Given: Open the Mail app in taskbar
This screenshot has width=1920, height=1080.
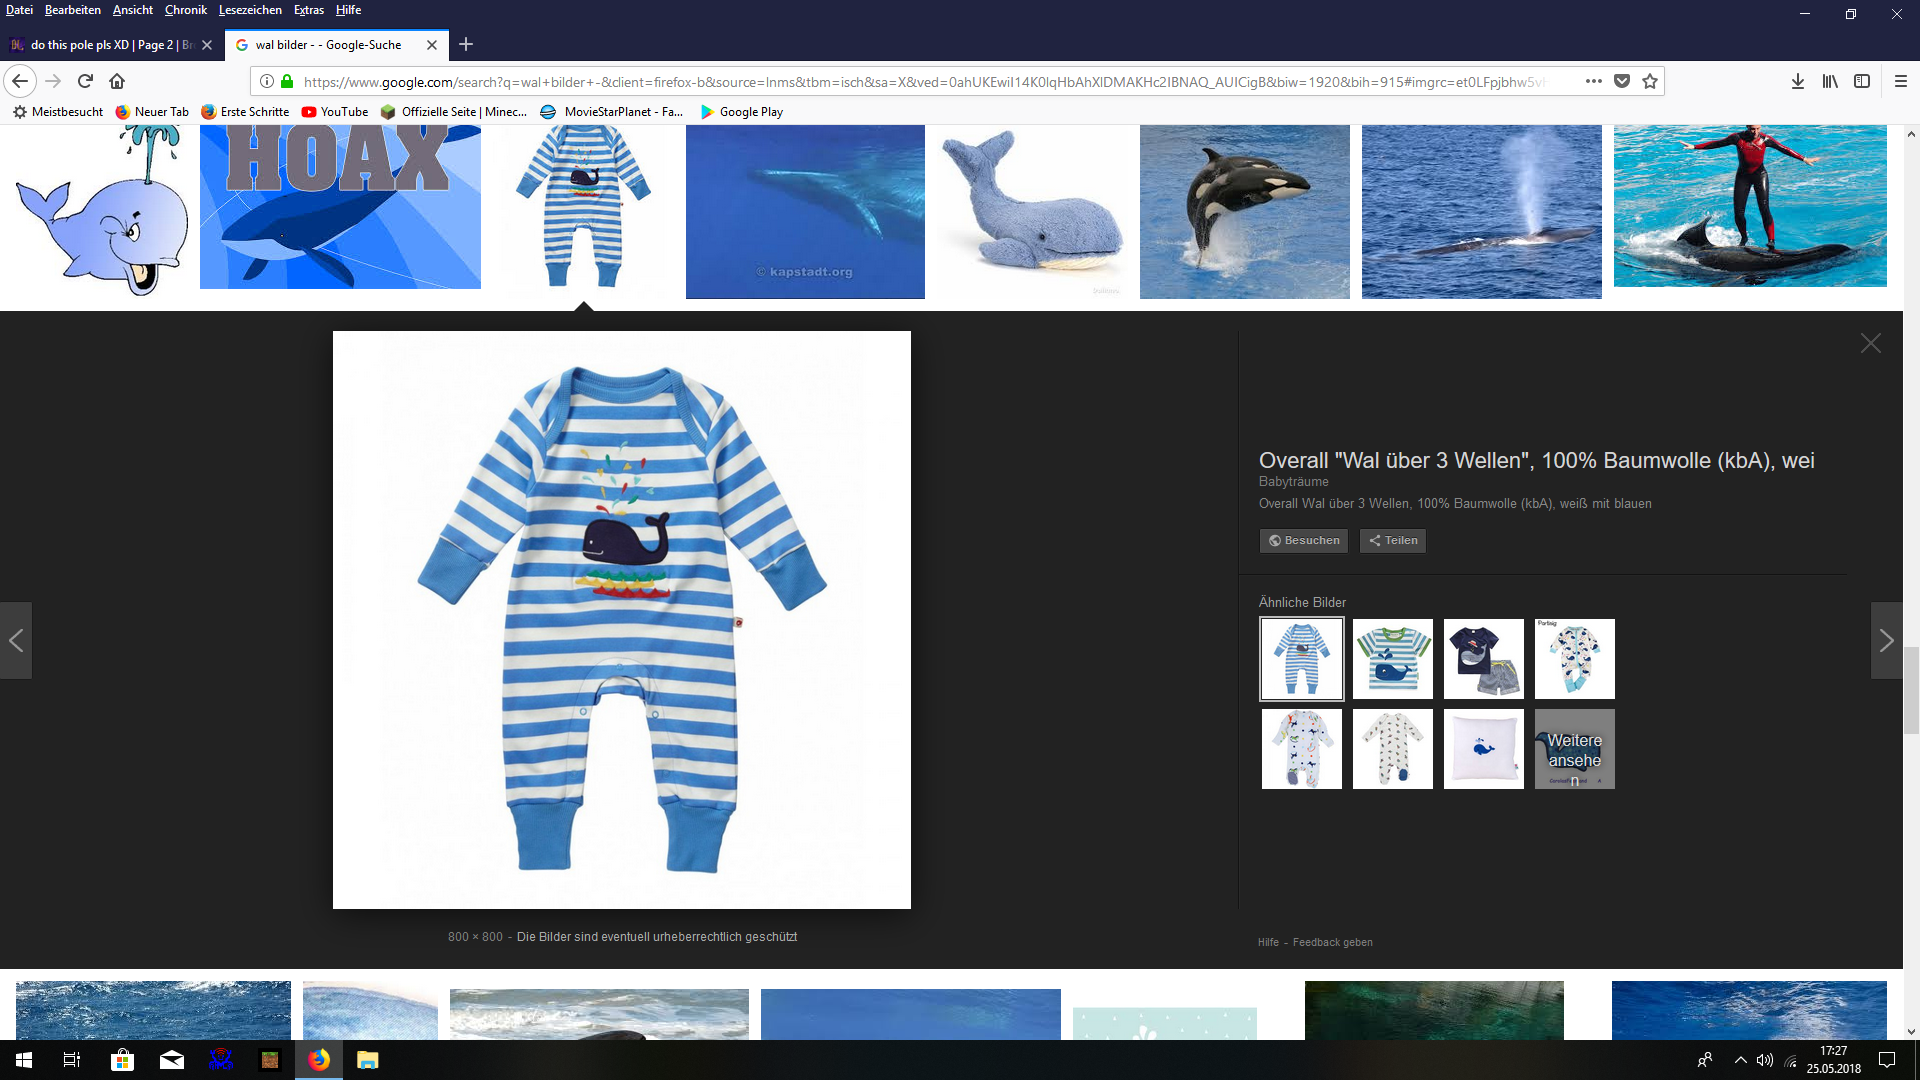Looking at the screenshot, I should click(172, 1060).
